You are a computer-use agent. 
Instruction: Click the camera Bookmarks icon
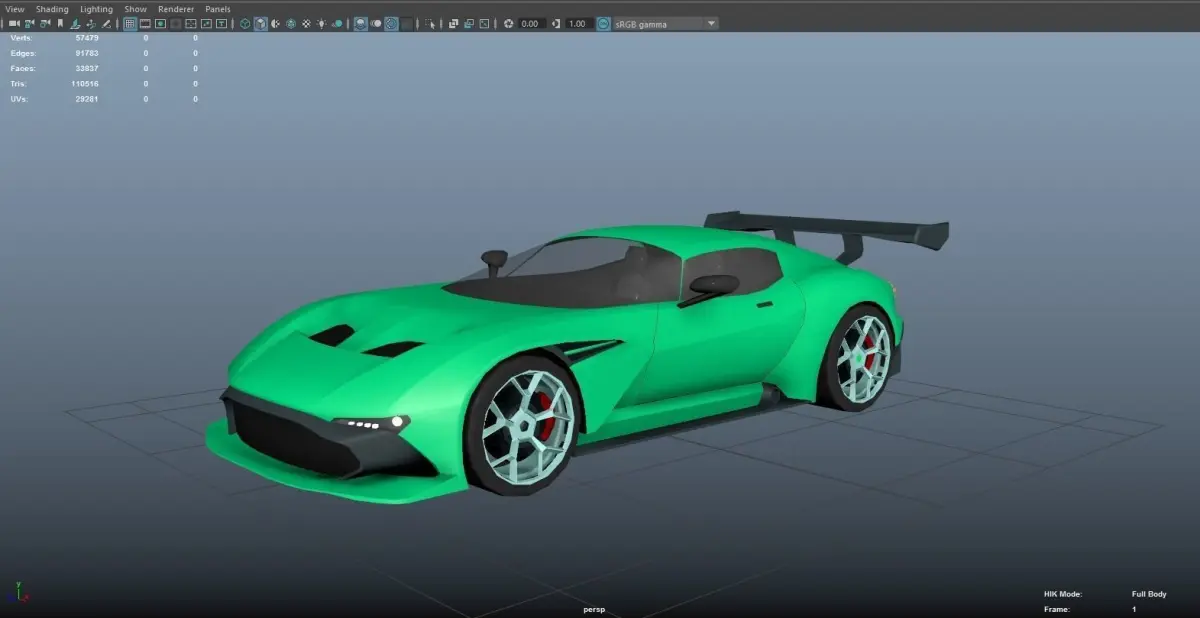point(60,23)
